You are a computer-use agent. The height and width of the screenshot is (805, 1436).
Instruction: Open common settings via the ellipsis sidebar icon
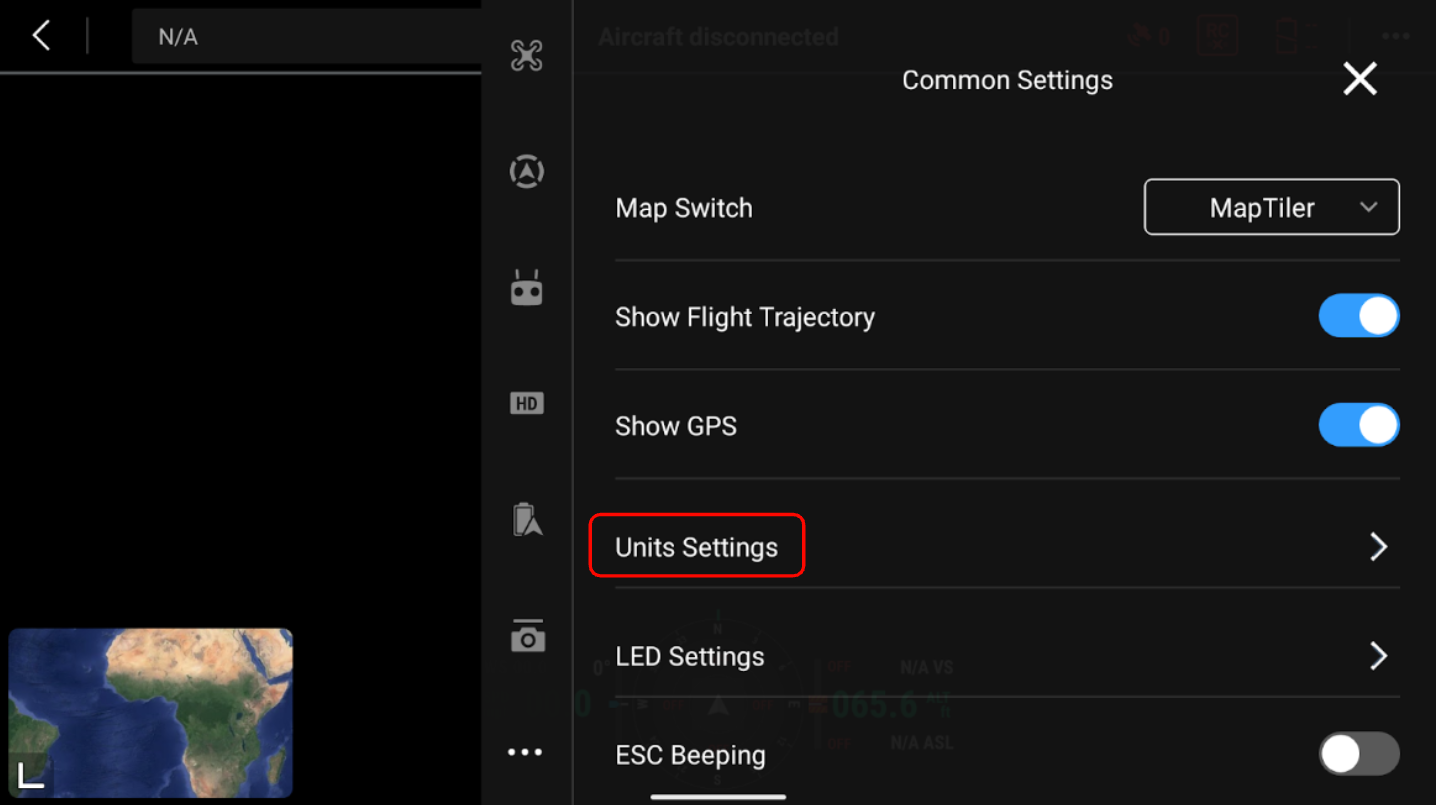(525, 751)
